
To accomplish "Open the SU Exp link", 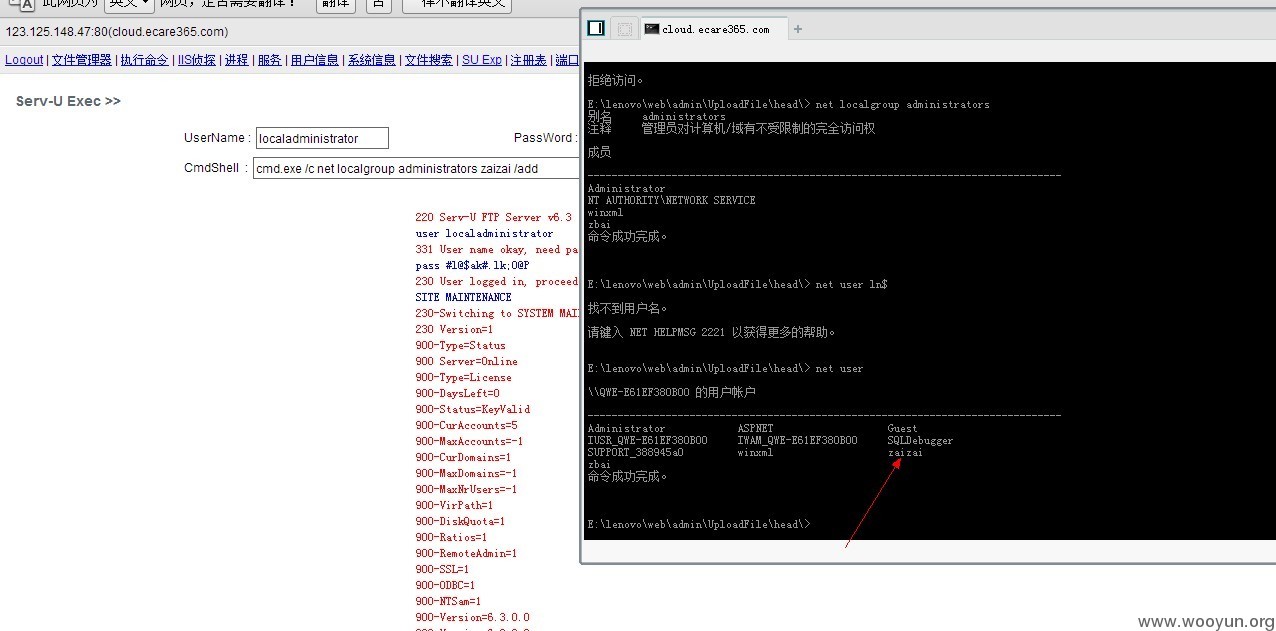I will pos(482,60).
